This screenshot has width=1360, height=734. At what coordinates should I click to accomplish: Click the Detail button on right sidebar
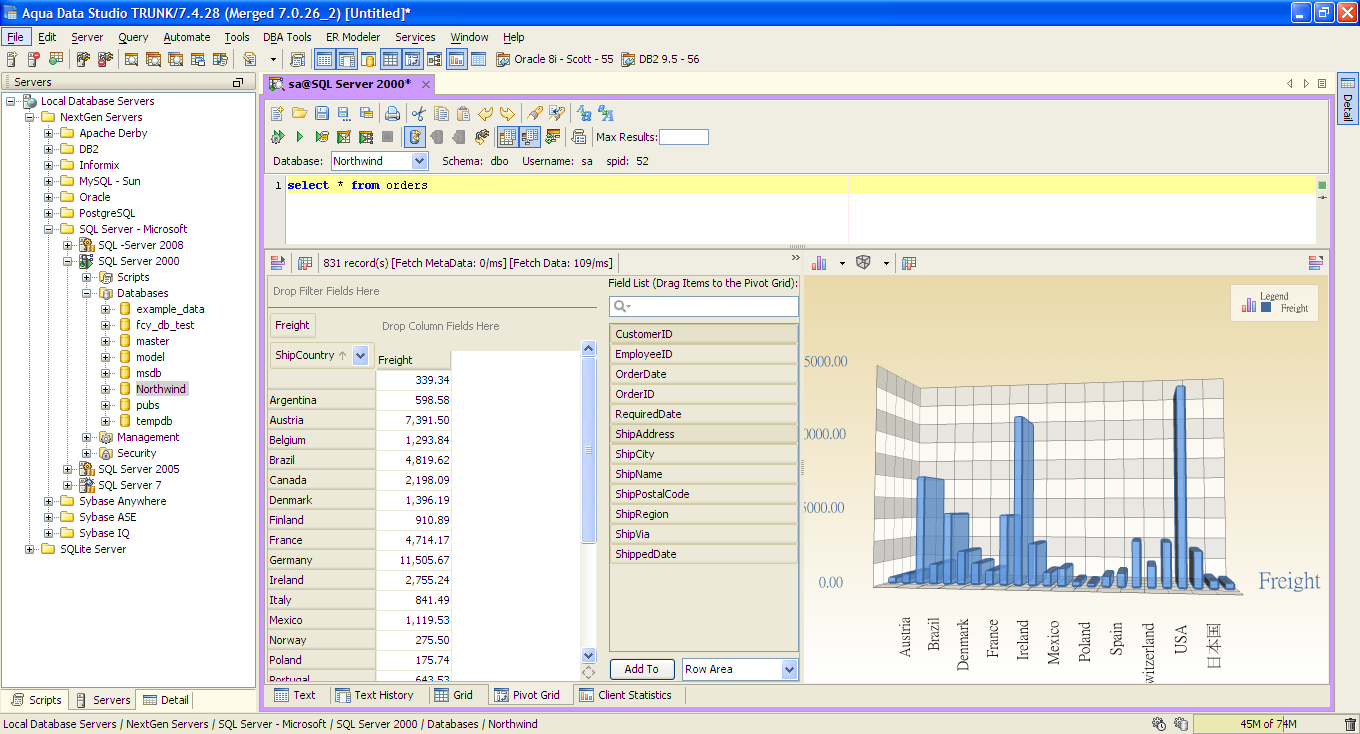click(1347, 100)
